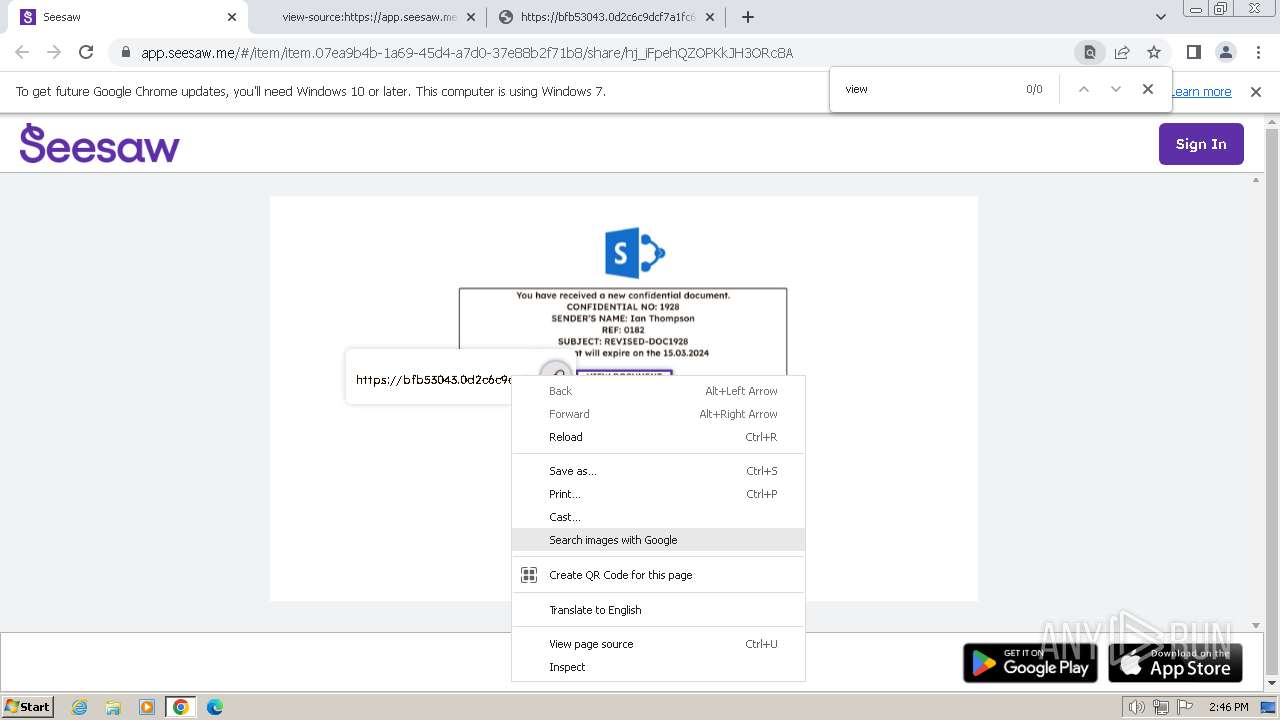Viewport: 1280px width, 720px height.
Task: Open the Learn more link
Action: tap(1202, 92)
